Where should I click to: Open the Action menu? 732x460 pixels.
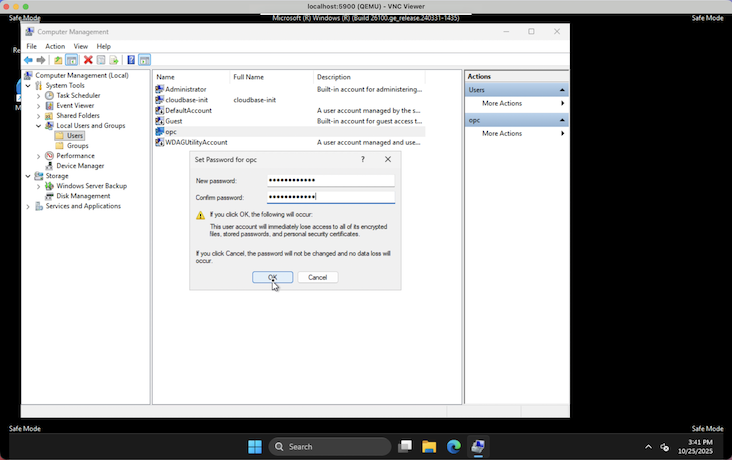coord(55,46)
